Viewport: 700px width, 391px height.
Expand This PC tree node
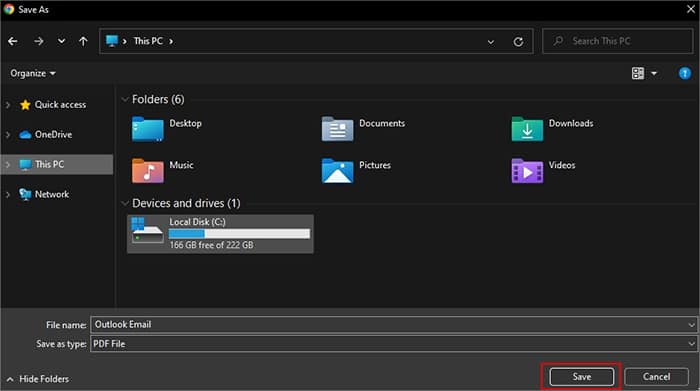click(x=8, y=165)
